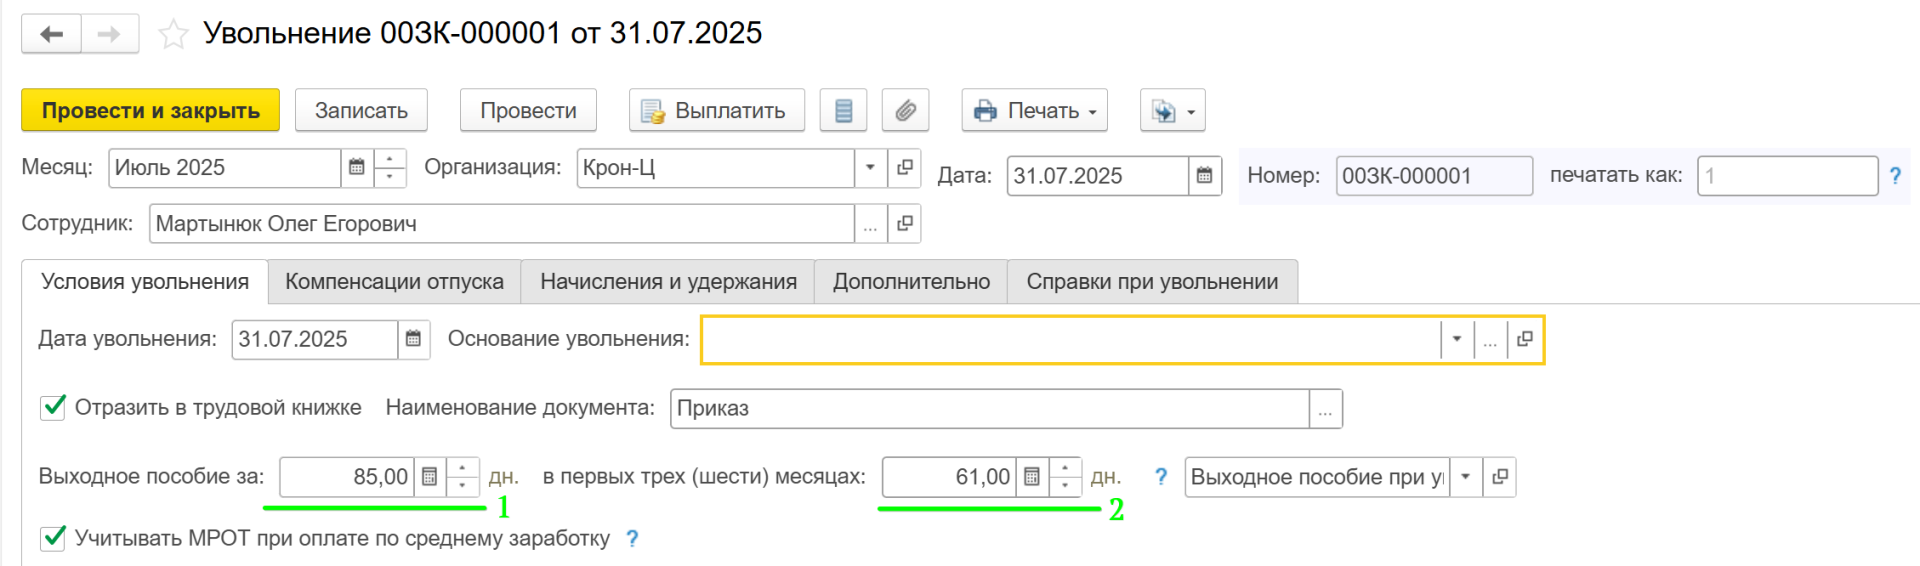
Task: Click help icon for Учитывать МРОТ
Action: tap(632, 538)
